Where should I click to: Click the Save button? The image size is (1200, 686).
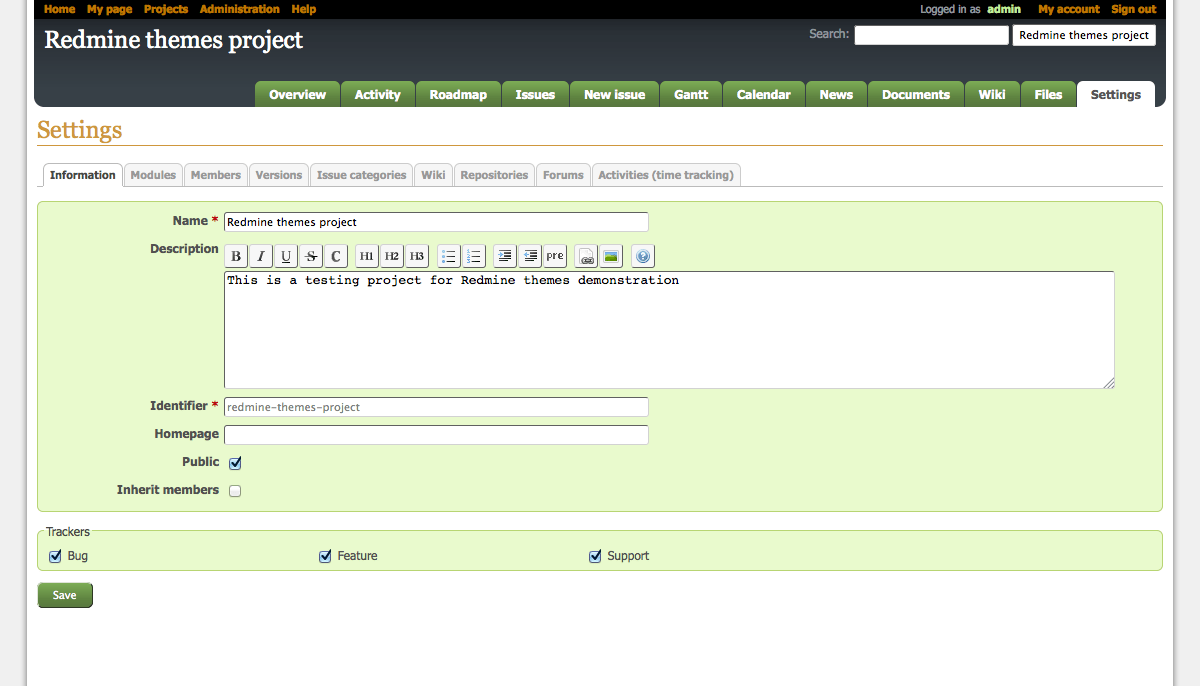[x=65, y=595]
